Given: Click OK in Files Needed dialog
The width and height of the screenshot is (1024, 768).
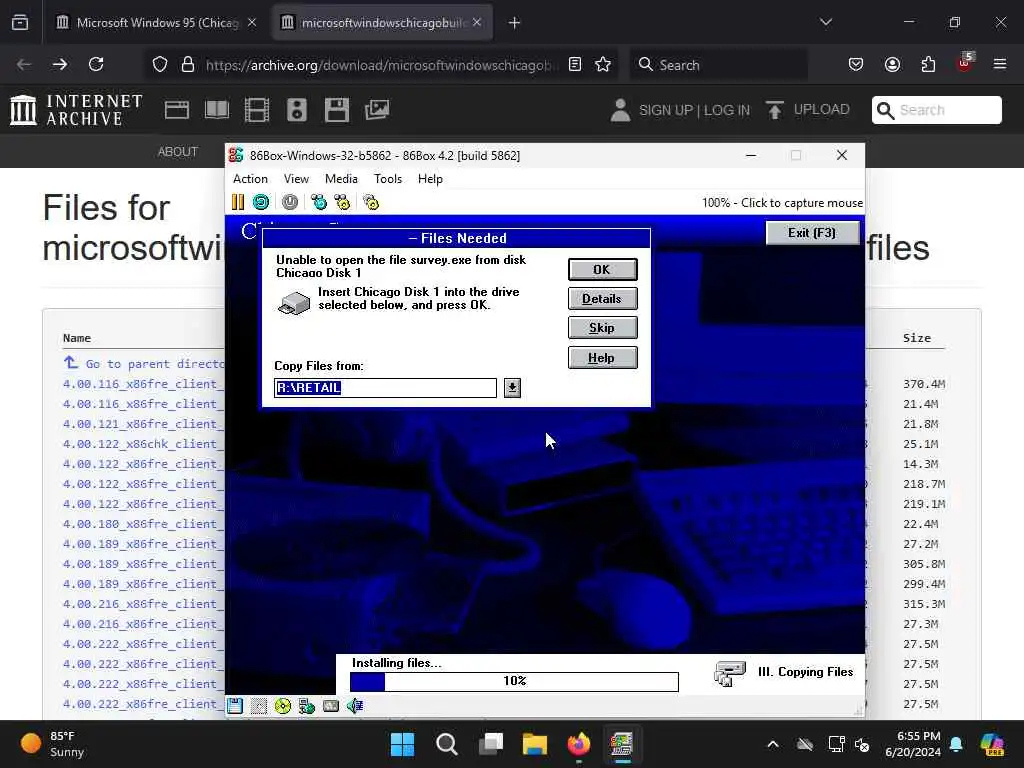Looking at the screenshot, I should 602,270.
